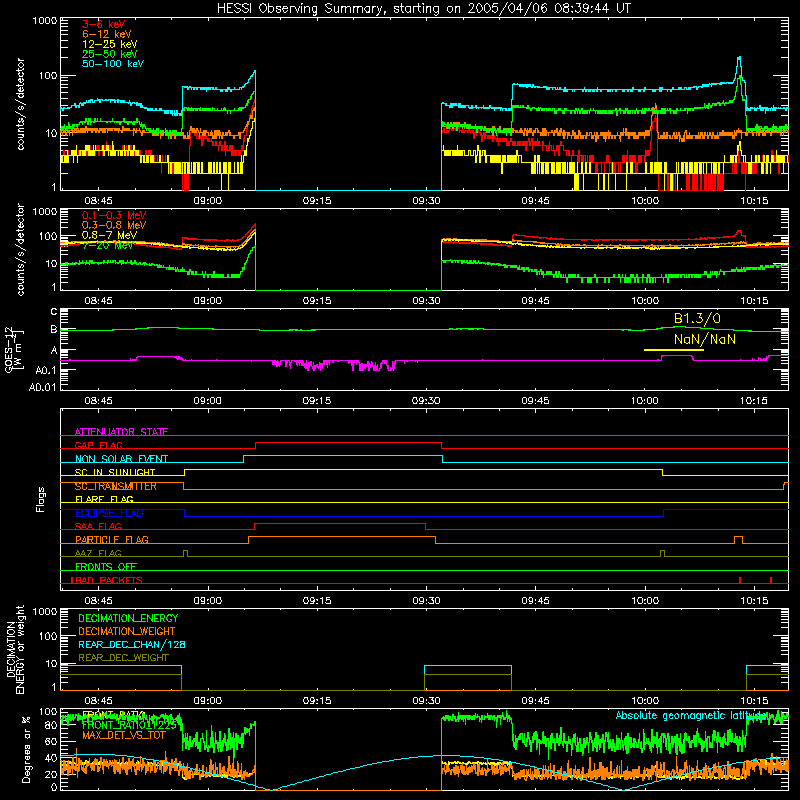Select the FLARE_FLAG label
800x800 pixels.
coord(104,499)
